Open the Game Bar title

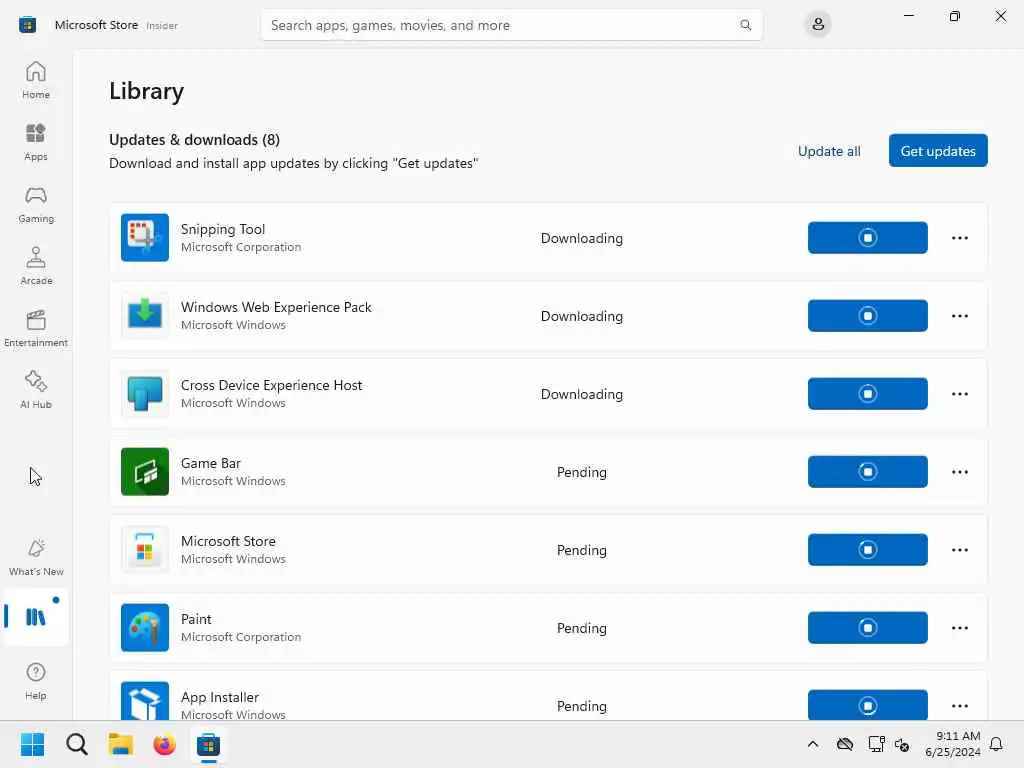coord(210,463)
